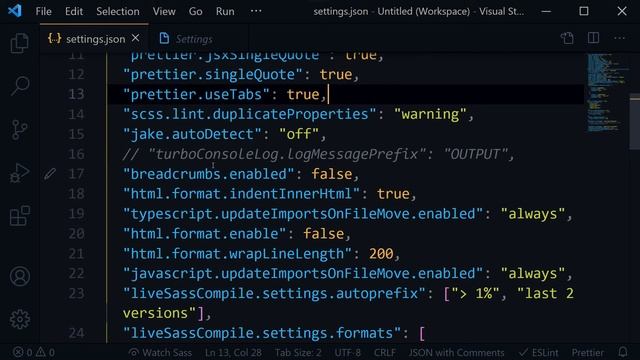Click ESLint status bar item

(x=538, y=352)
